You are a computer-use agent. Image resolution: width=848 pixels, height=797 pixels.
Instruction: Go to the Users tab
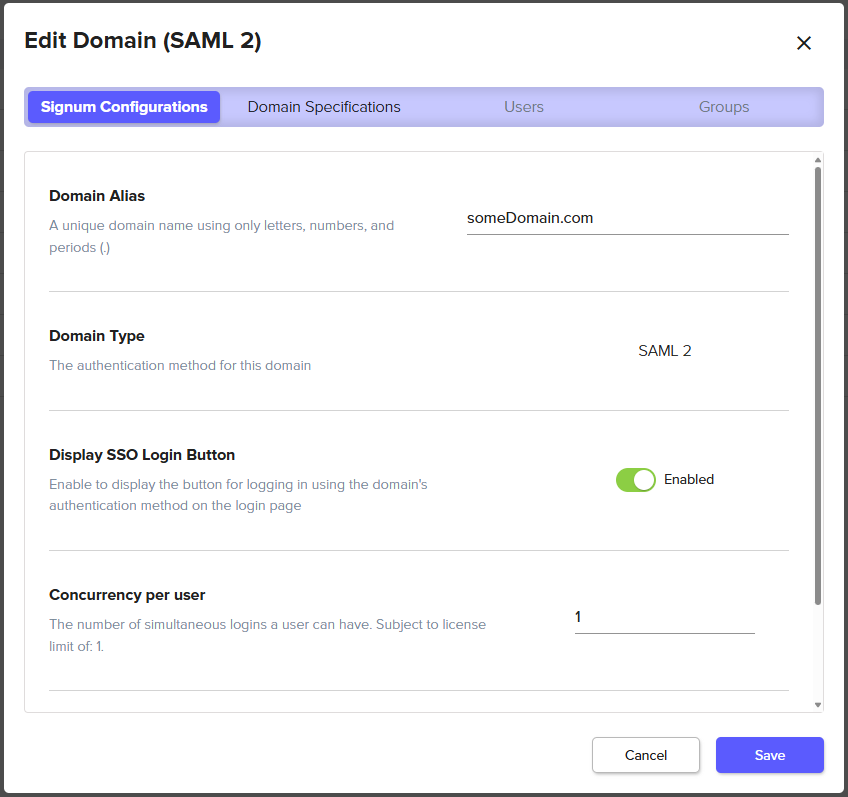pyautogui.click(x=524, y=107)
